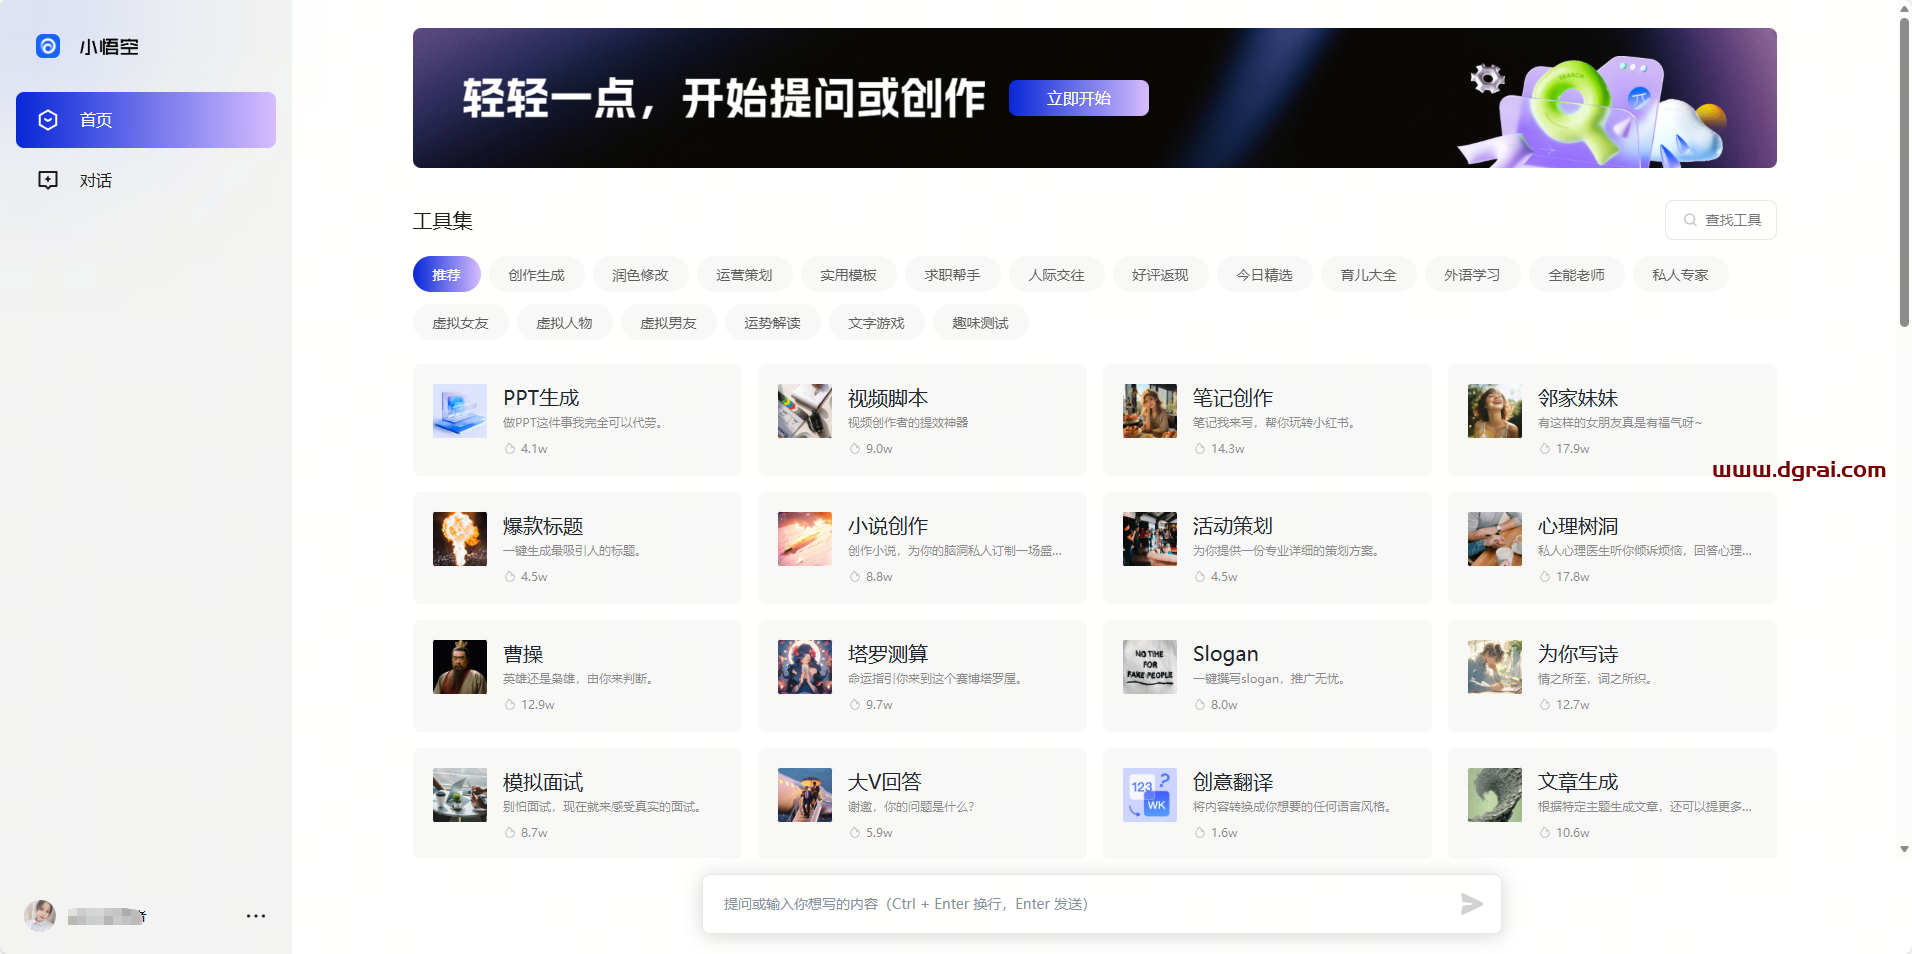This screenshot has width=1912, height=954.
Task: Click the Slogan tool thumbnail
Action: click(1150, 667)
